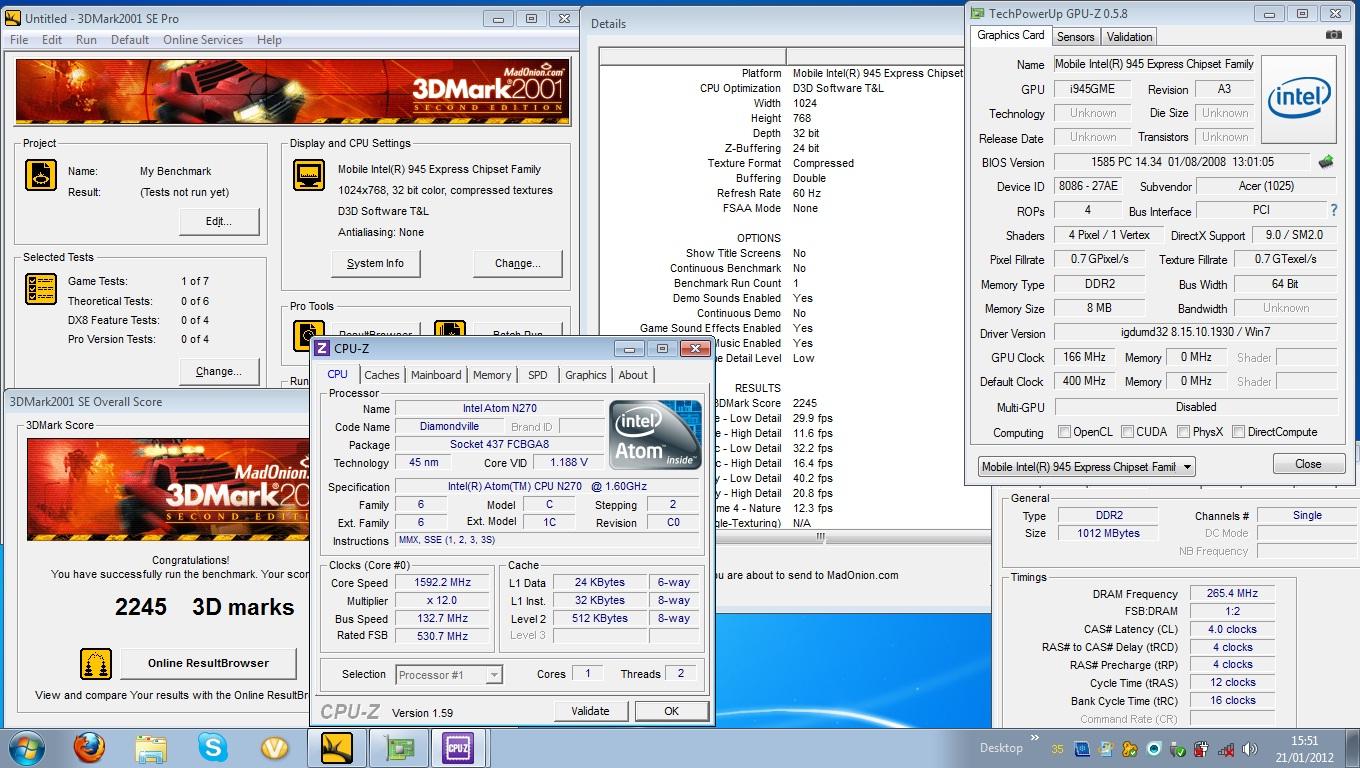Click the Bus Interface question mark icon
The image size is (1360, 768).
coord(1334,210)
